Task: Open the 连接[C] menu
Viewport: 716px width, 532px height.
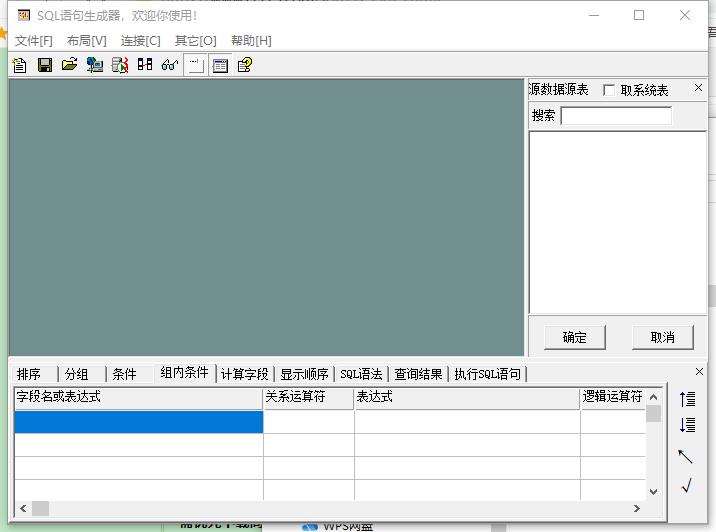Action: 140,41
